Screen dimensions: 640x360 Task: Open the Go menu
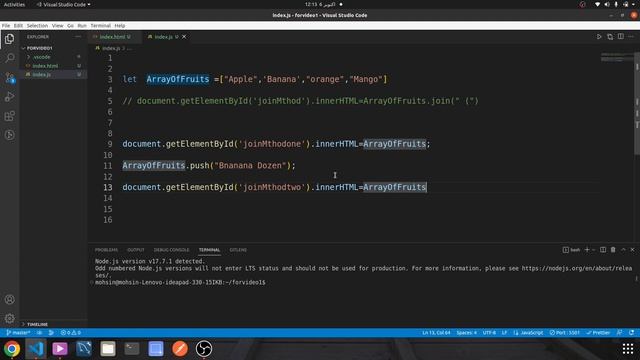pyautogui.click(x=70, y=25)
